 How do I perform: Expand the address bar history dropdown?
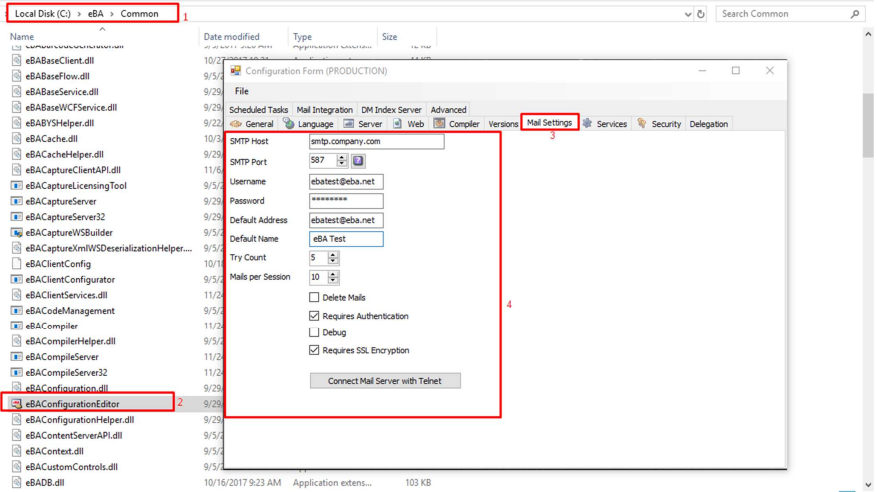(687, 14)
